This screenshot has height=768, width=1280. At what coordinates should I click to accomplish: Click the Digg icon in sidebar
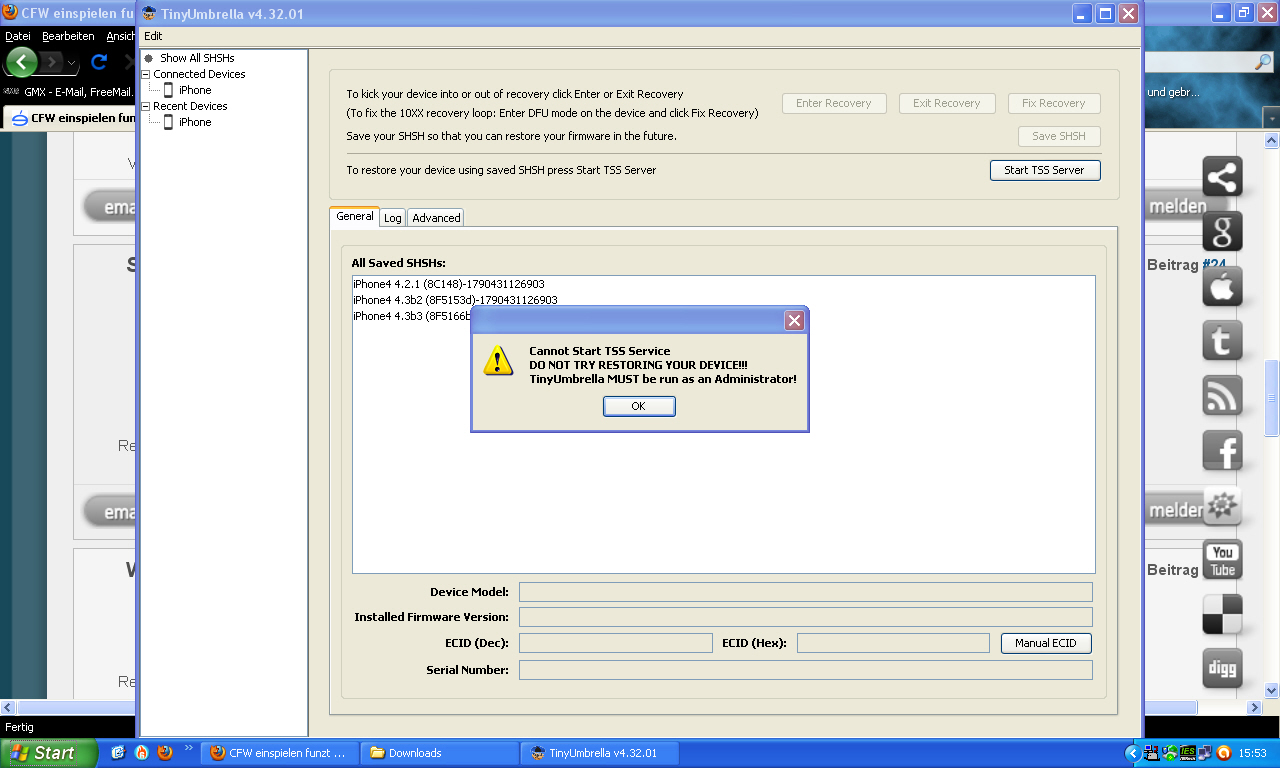(x=1222, y=668)
